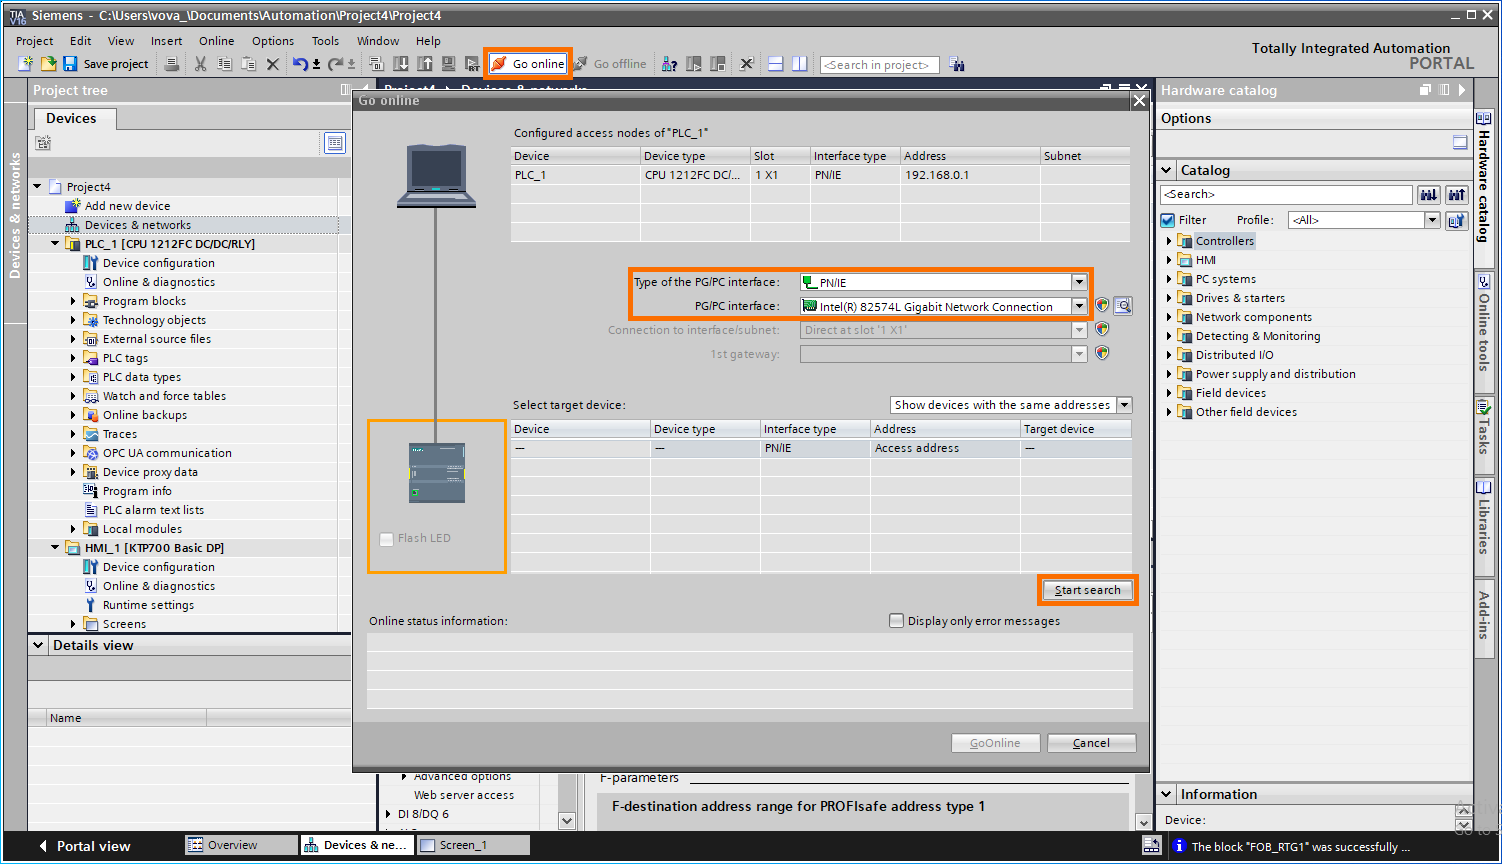Click the Go online toolbar button
This screenshot has width=1502, height=864.
point(529,64)
